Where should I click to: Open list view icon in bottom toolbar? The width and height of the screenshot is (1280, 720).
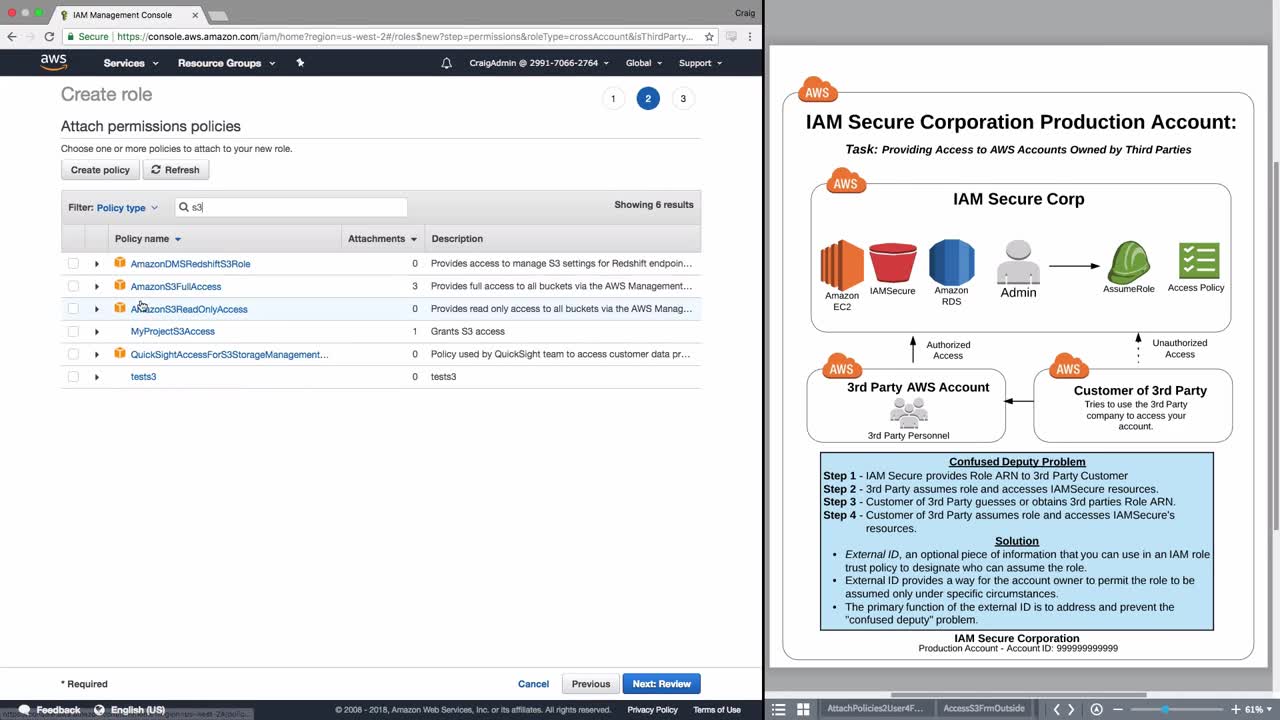click(779, 709)
